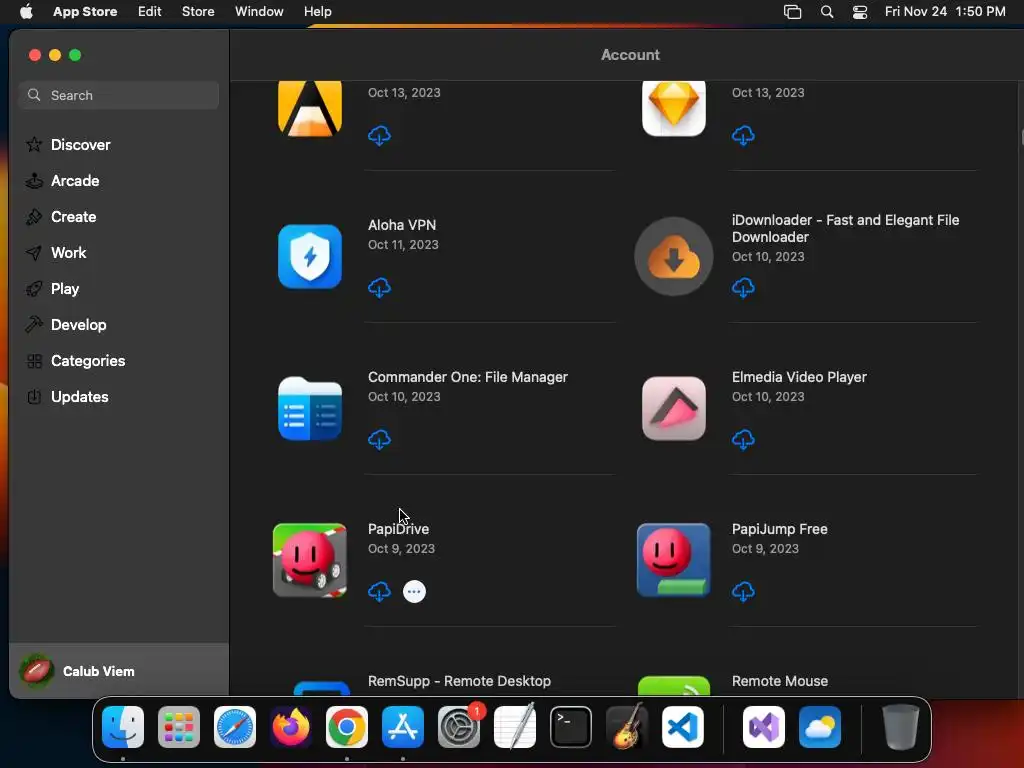Click Commander One: File Manager title
Screen dimensions: 1024x768
click(x=468, y=377)
